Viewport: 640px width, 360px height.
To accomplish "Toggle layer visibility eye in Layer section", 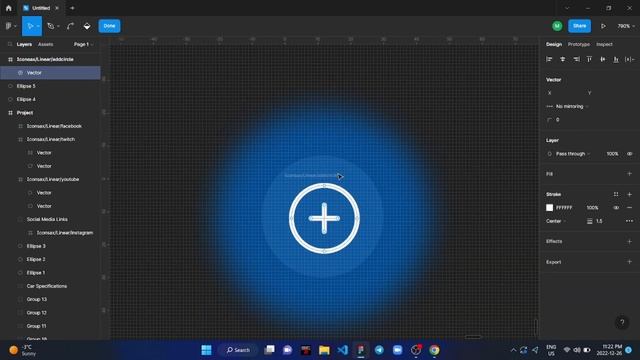I will [x=629, y=154].
